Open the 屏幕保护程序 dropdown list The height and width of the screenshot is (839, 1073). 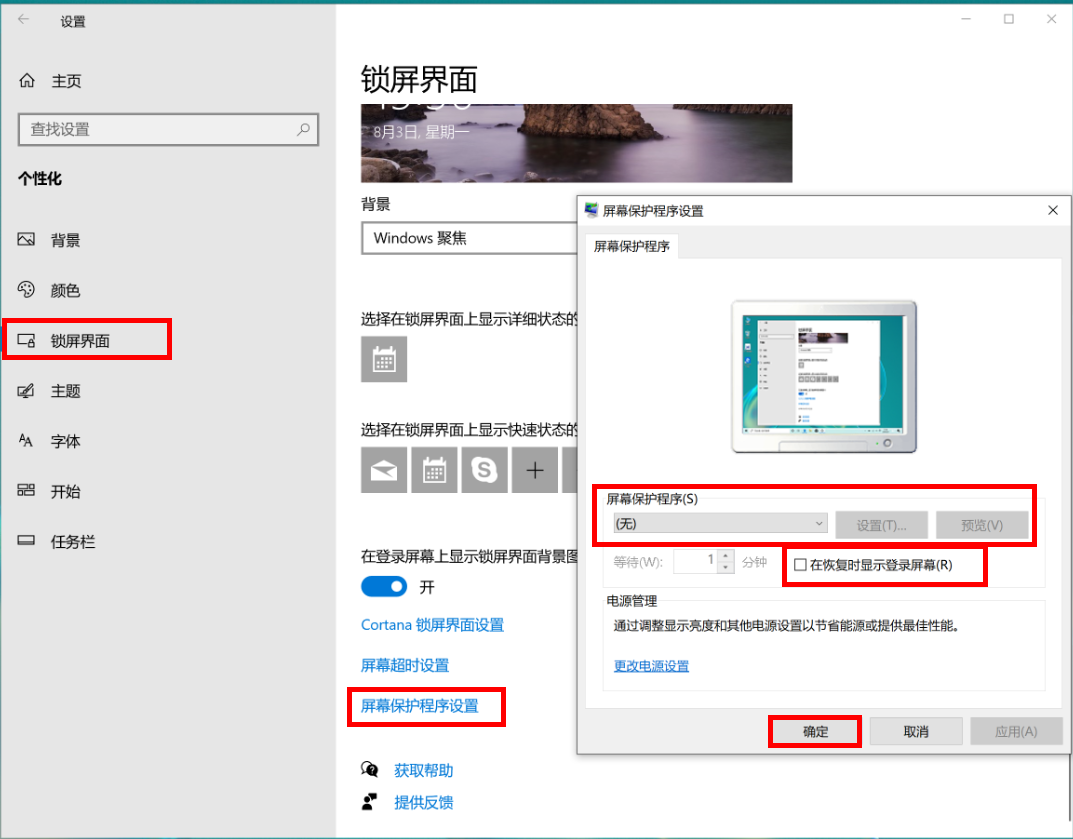tap(720, 524)
